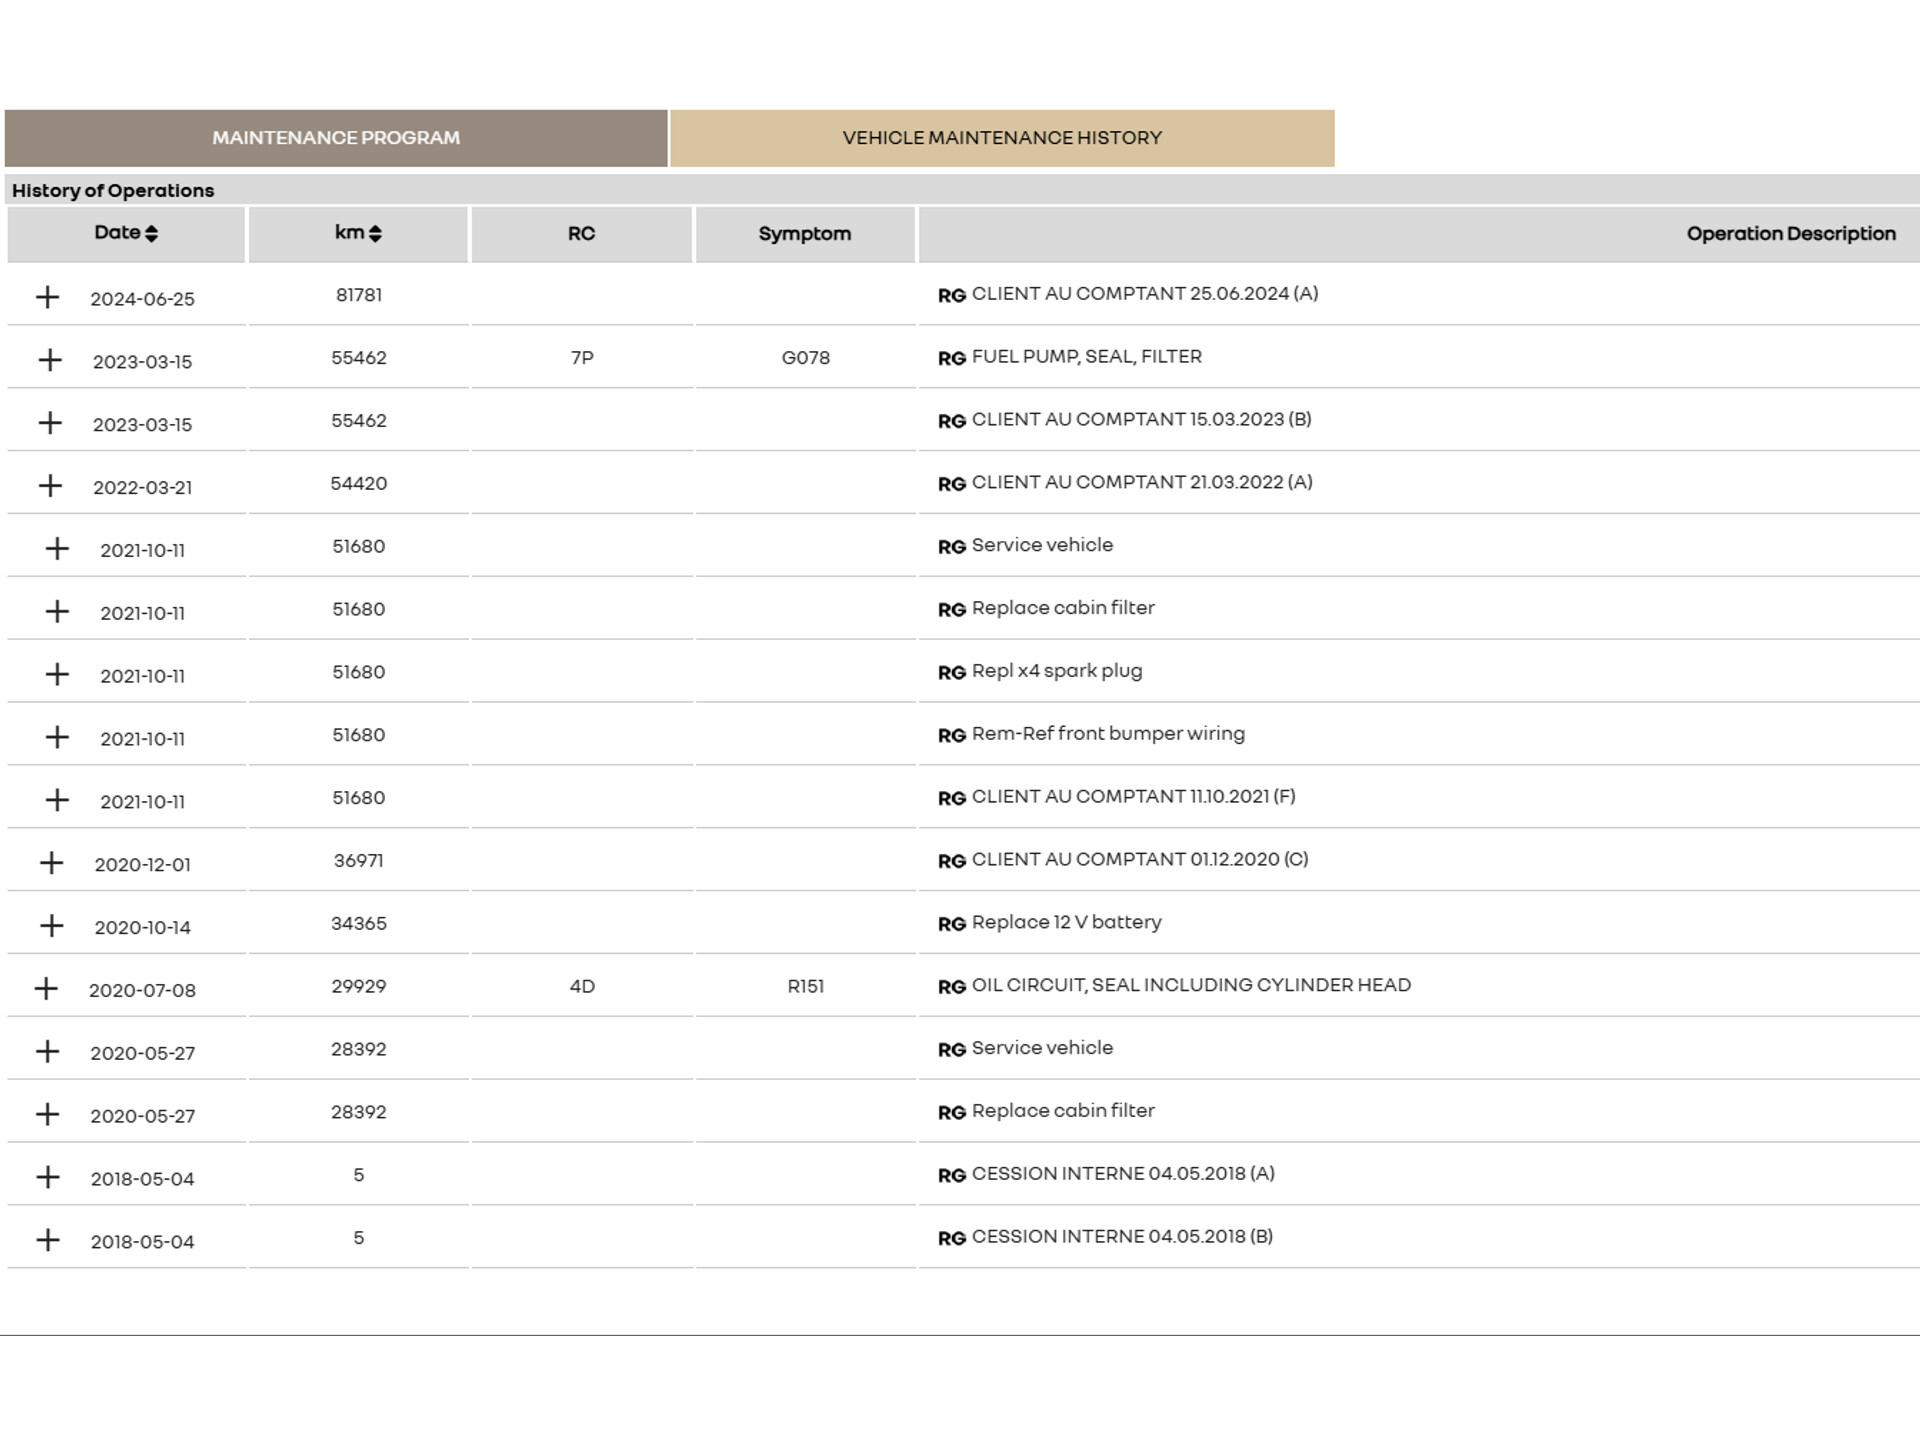Click plus icon for CESSION INTERNE 04.05.2018 (A)
The width and height of the screenshot is (1920, 1440).
(x=47, y=1177)
